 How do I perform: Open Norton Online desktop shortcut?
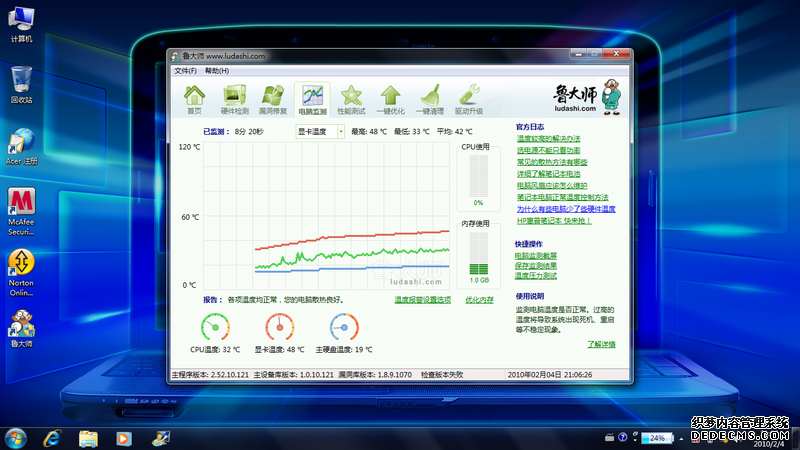(21, 272)
